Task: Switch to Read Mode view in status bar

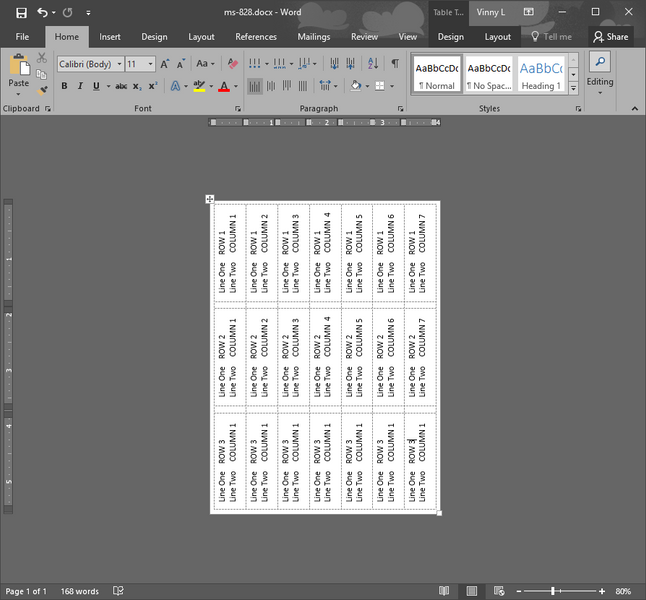Action: 444,591
